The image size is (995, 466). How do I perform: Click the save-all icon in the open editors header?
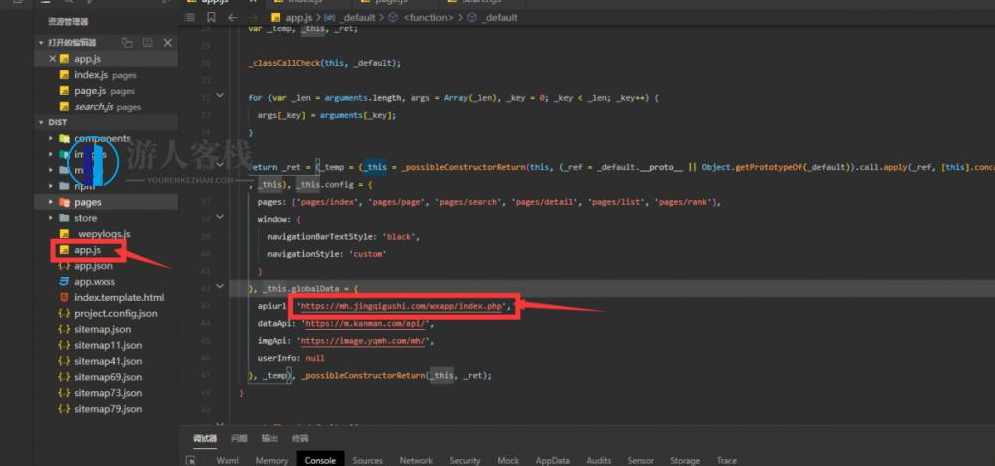148,43
